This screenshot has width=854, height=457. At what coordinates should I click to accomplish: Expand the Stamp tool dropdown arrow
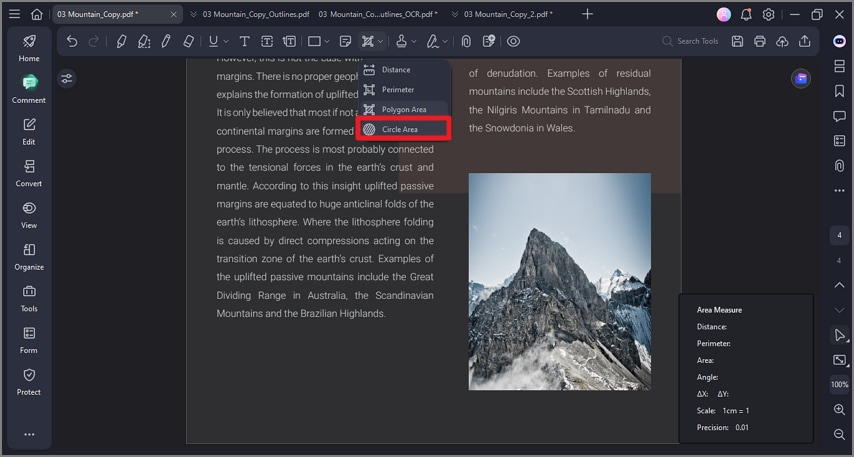click(x=414, y=41)
